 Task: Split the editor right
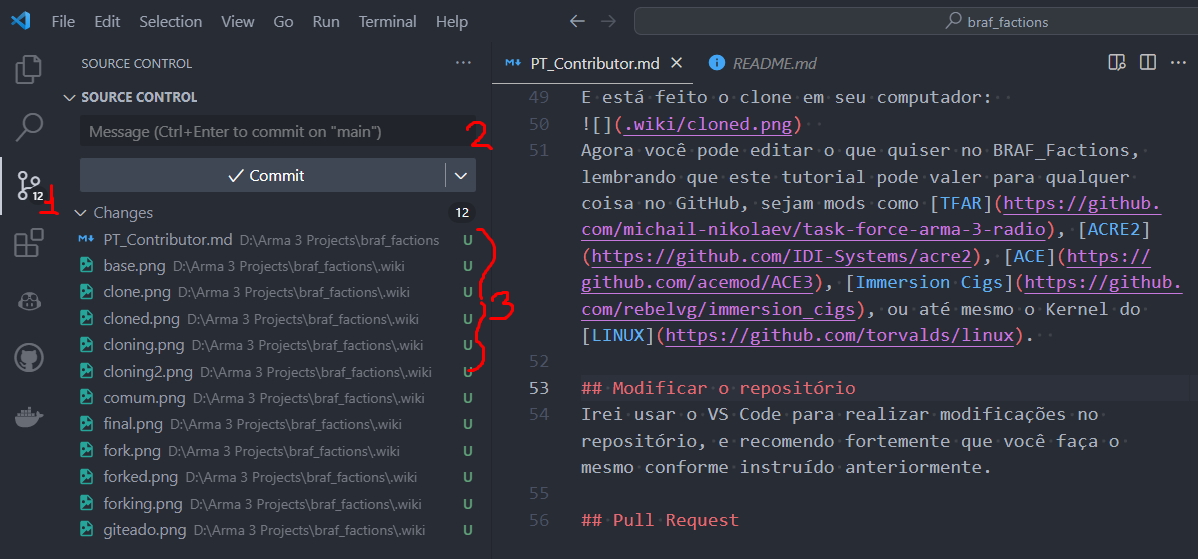(x=1147, y=63)
